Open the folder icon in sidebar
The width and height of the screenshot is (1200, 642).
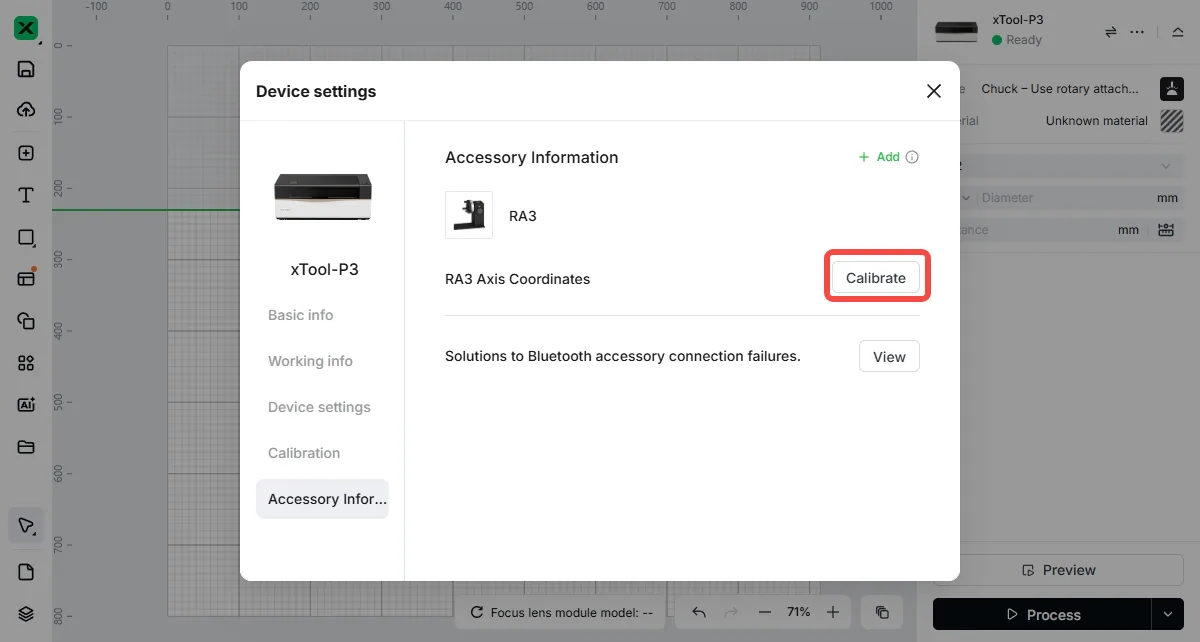click(x=26, y=447)
